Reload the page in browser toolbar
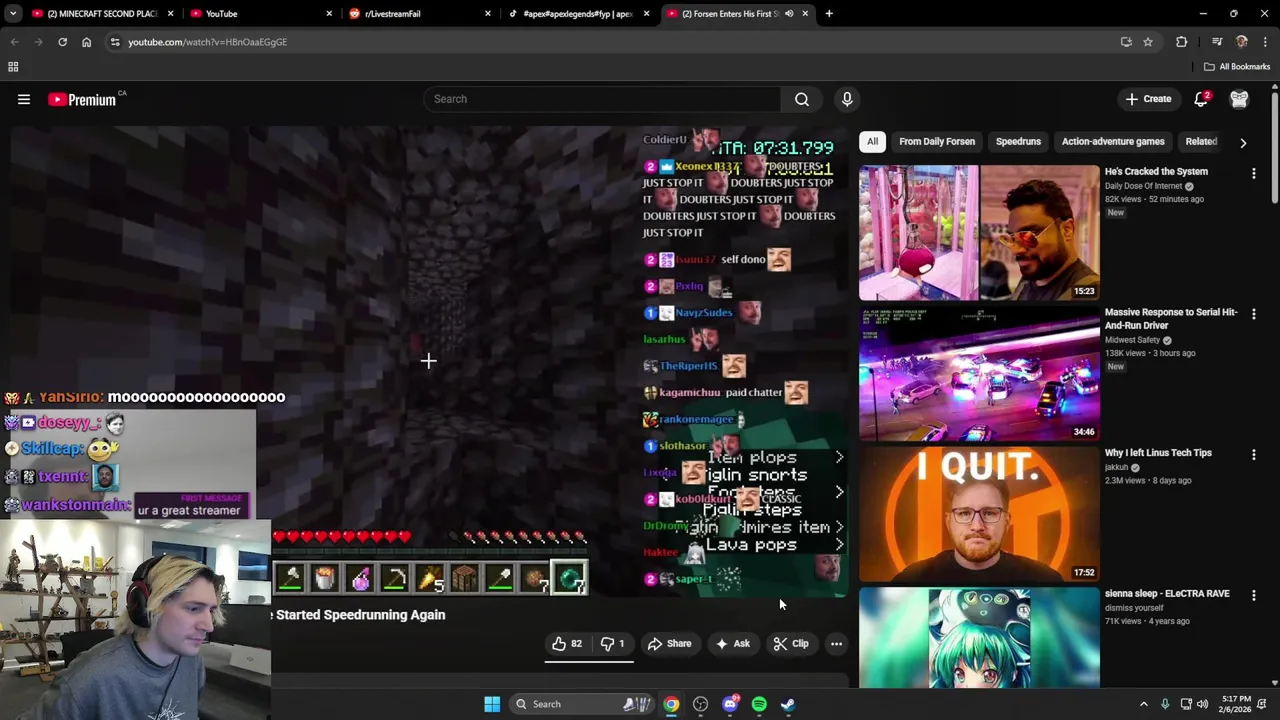 (x=62, y=42)
